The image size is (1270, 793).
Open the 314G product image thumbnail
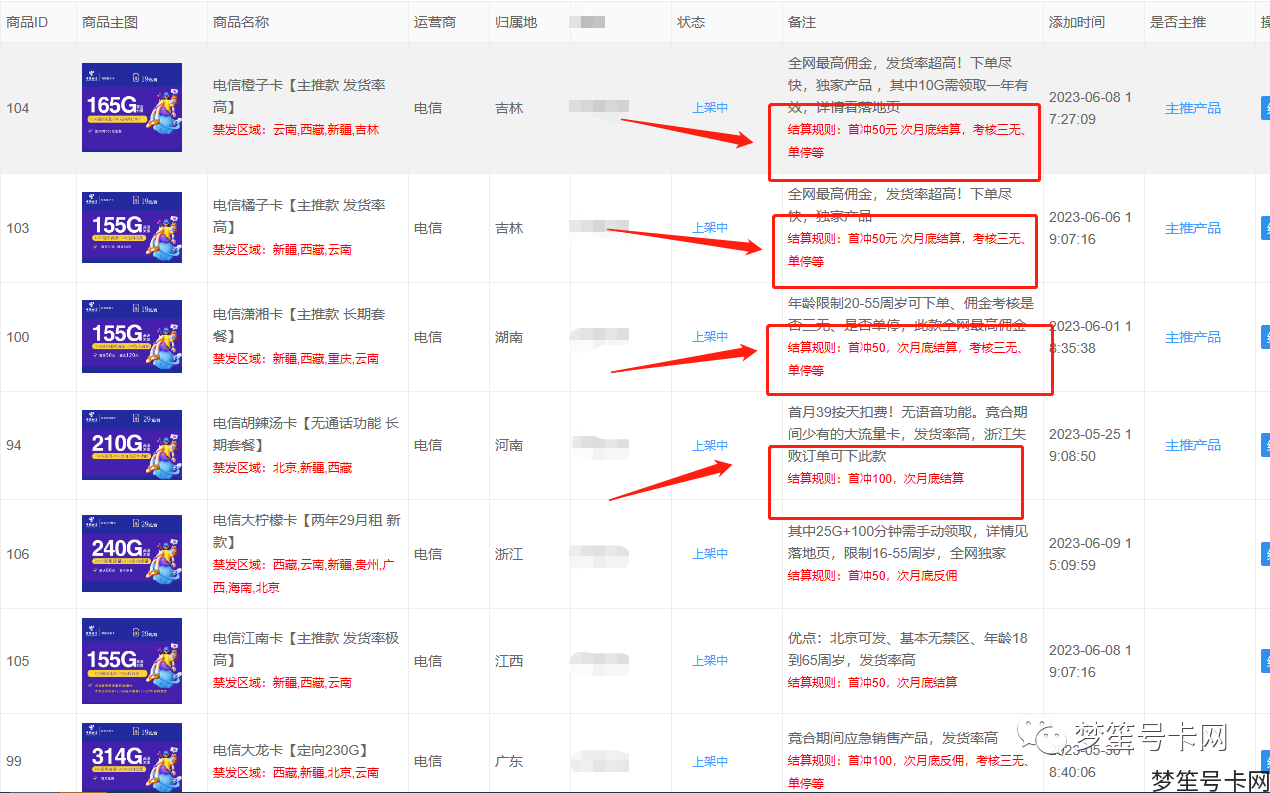[x=132, y=758]
